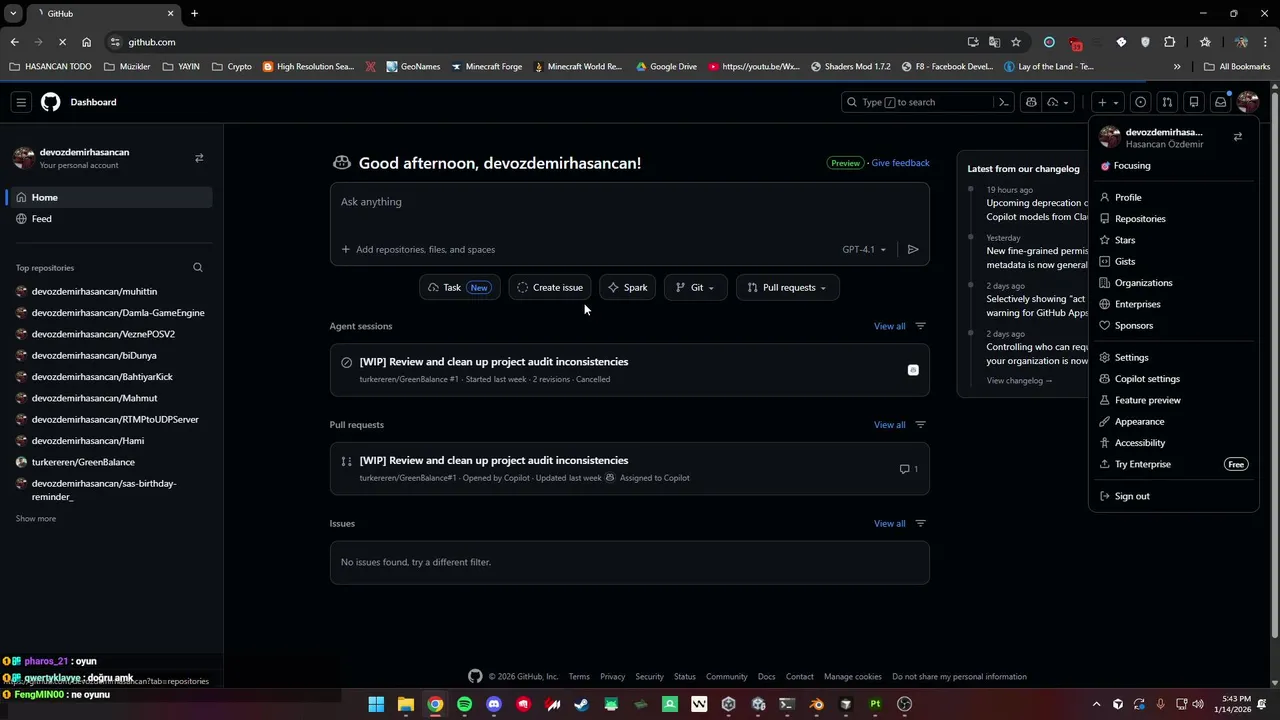The height and width of the screenshot is (720, 1280).
Task: Open the repositories icon in GitHub header
Action: coord(1194,102)
